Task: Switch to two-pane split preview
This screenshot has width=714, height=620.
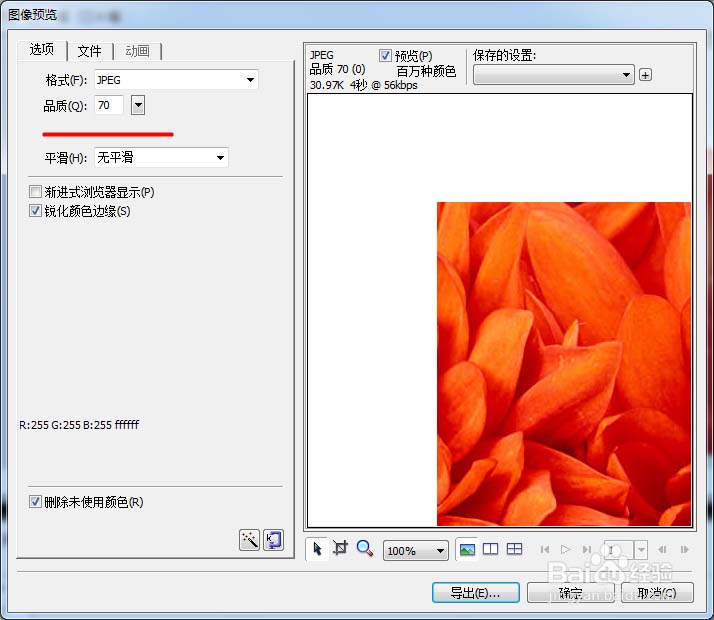Action: 491,549
